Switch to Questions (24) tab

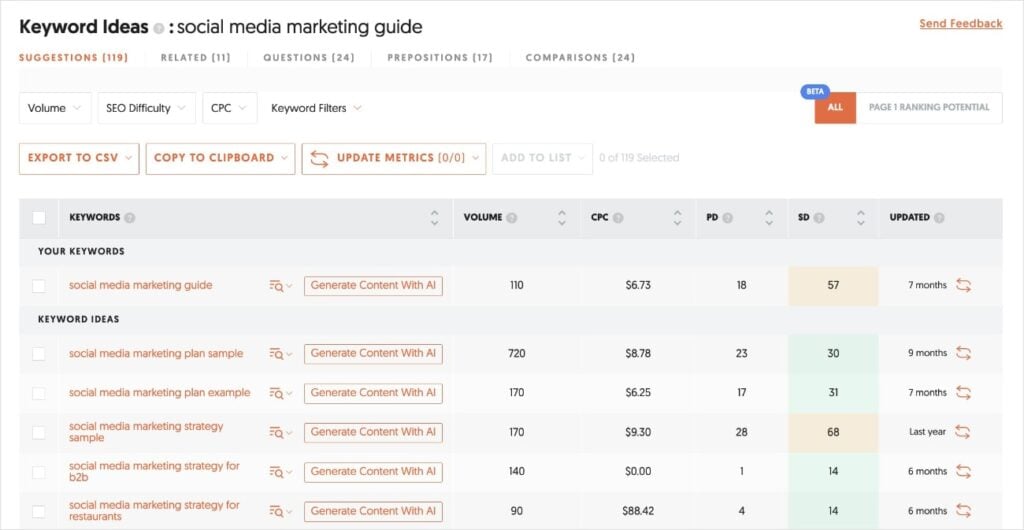pyautogui.click(x=309, y=57)
